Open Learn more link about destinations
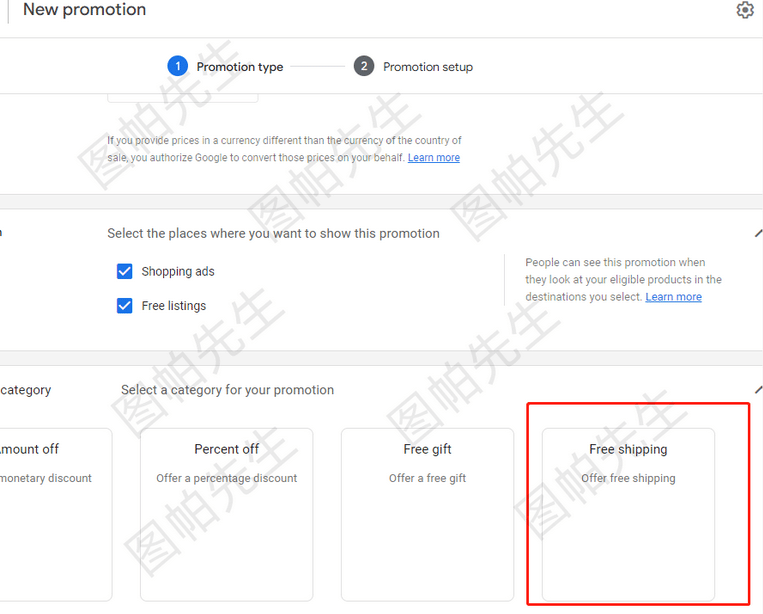 673,297
